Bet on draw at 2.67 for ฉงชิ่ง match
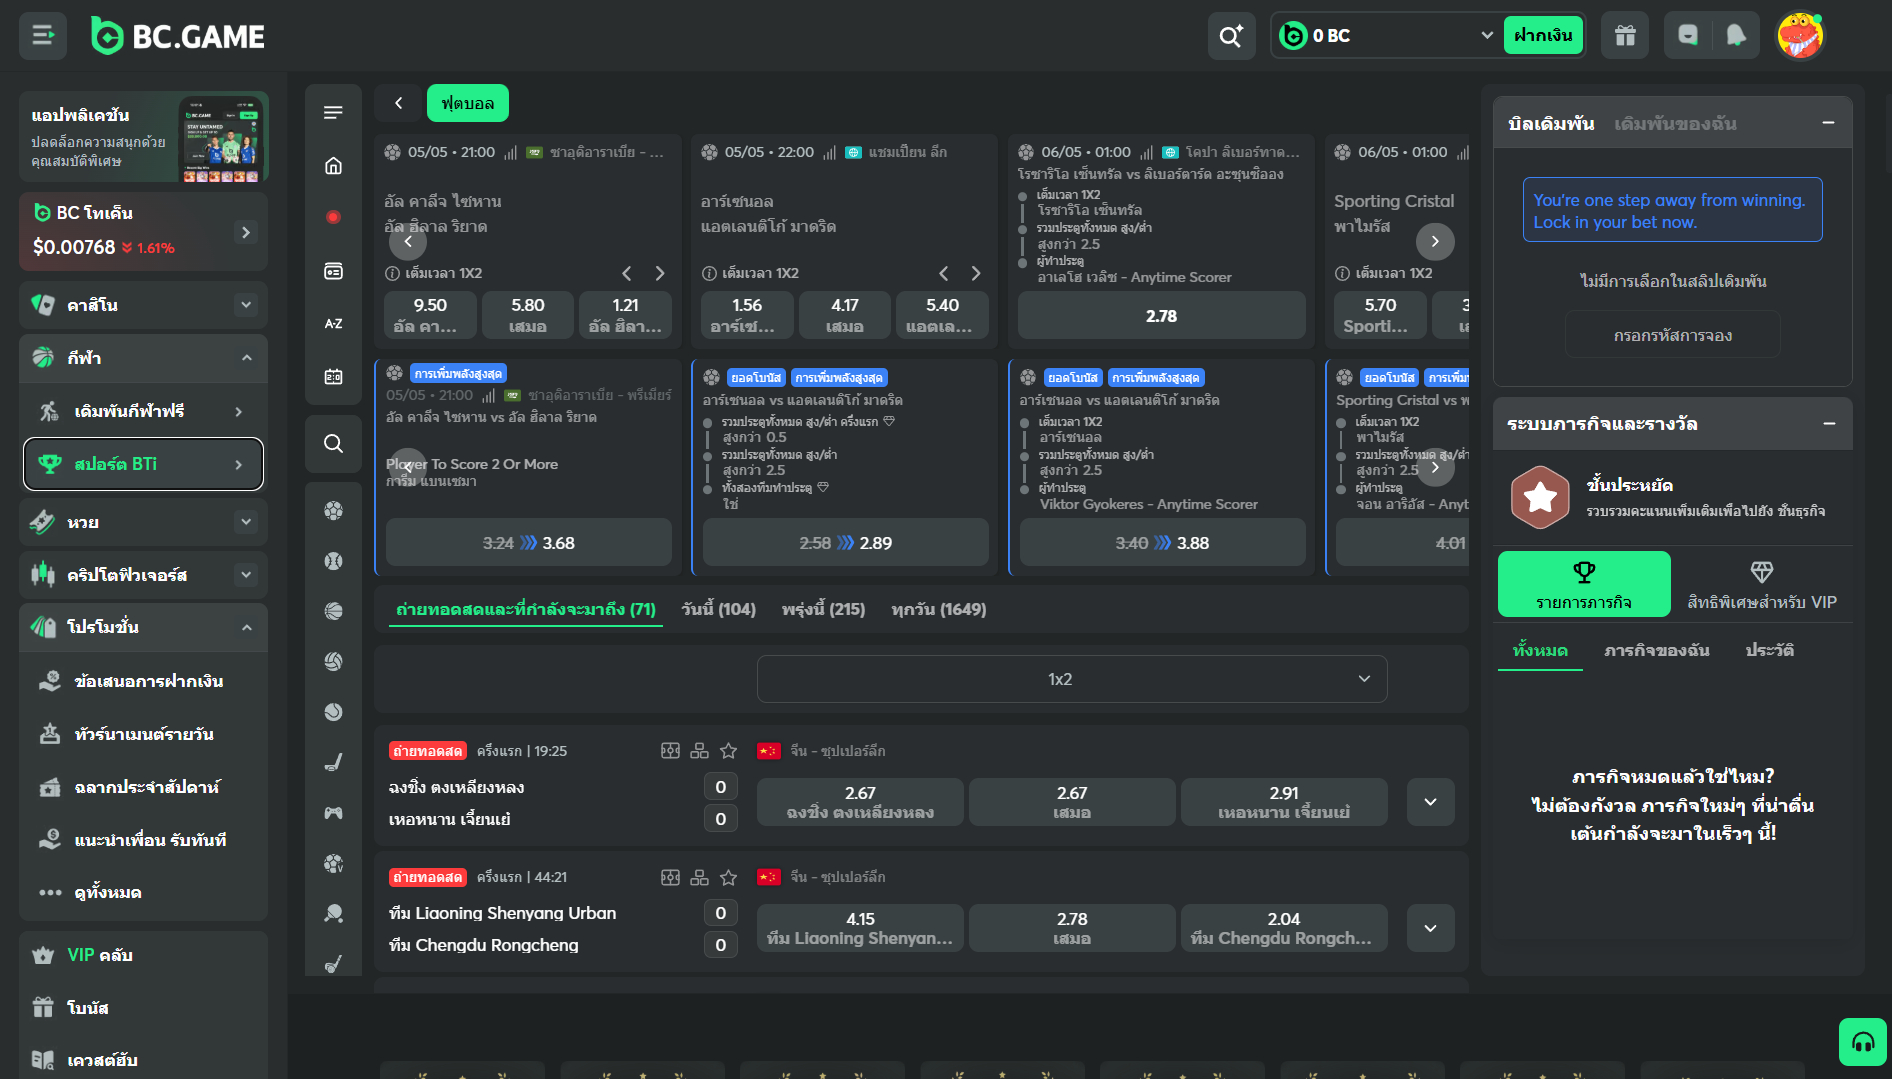Viewport: 1892px width, 1079px height. point(1072,802)
